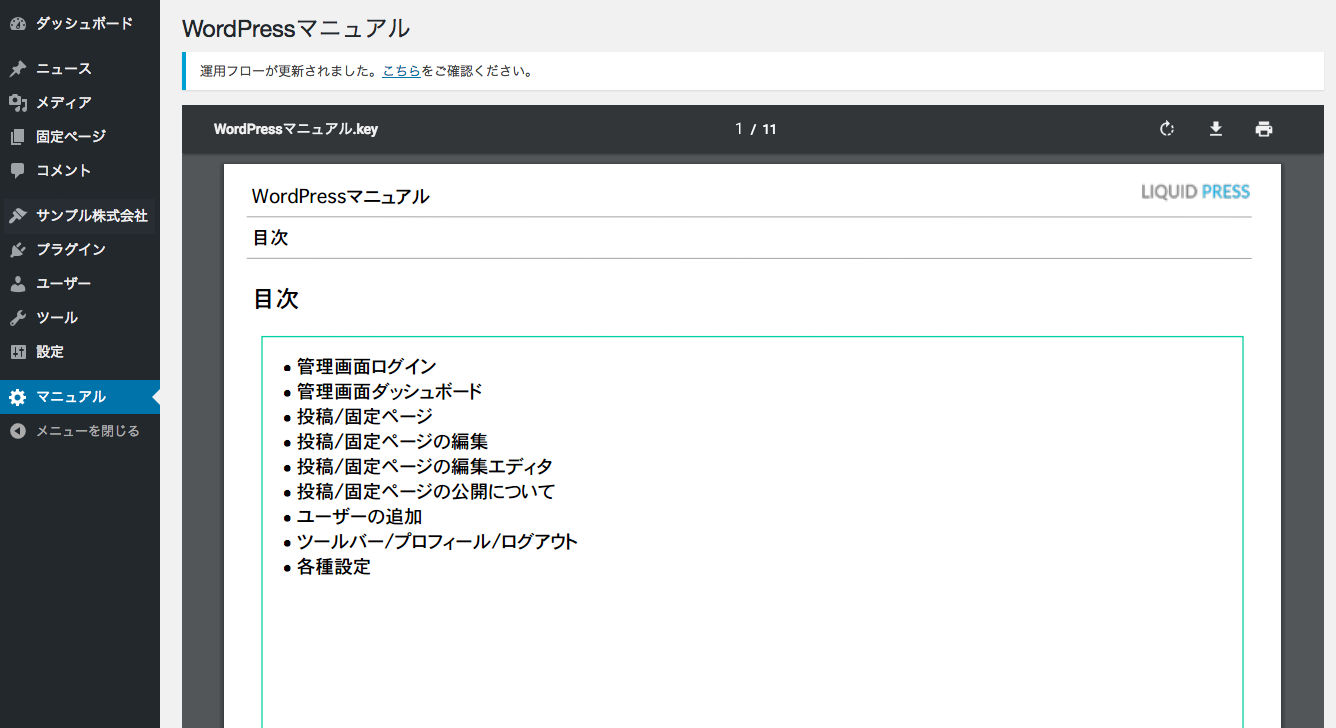Click the settings sliders icon beside 設定
Viewport: 1336px width, 728px height.
[17, 352]
